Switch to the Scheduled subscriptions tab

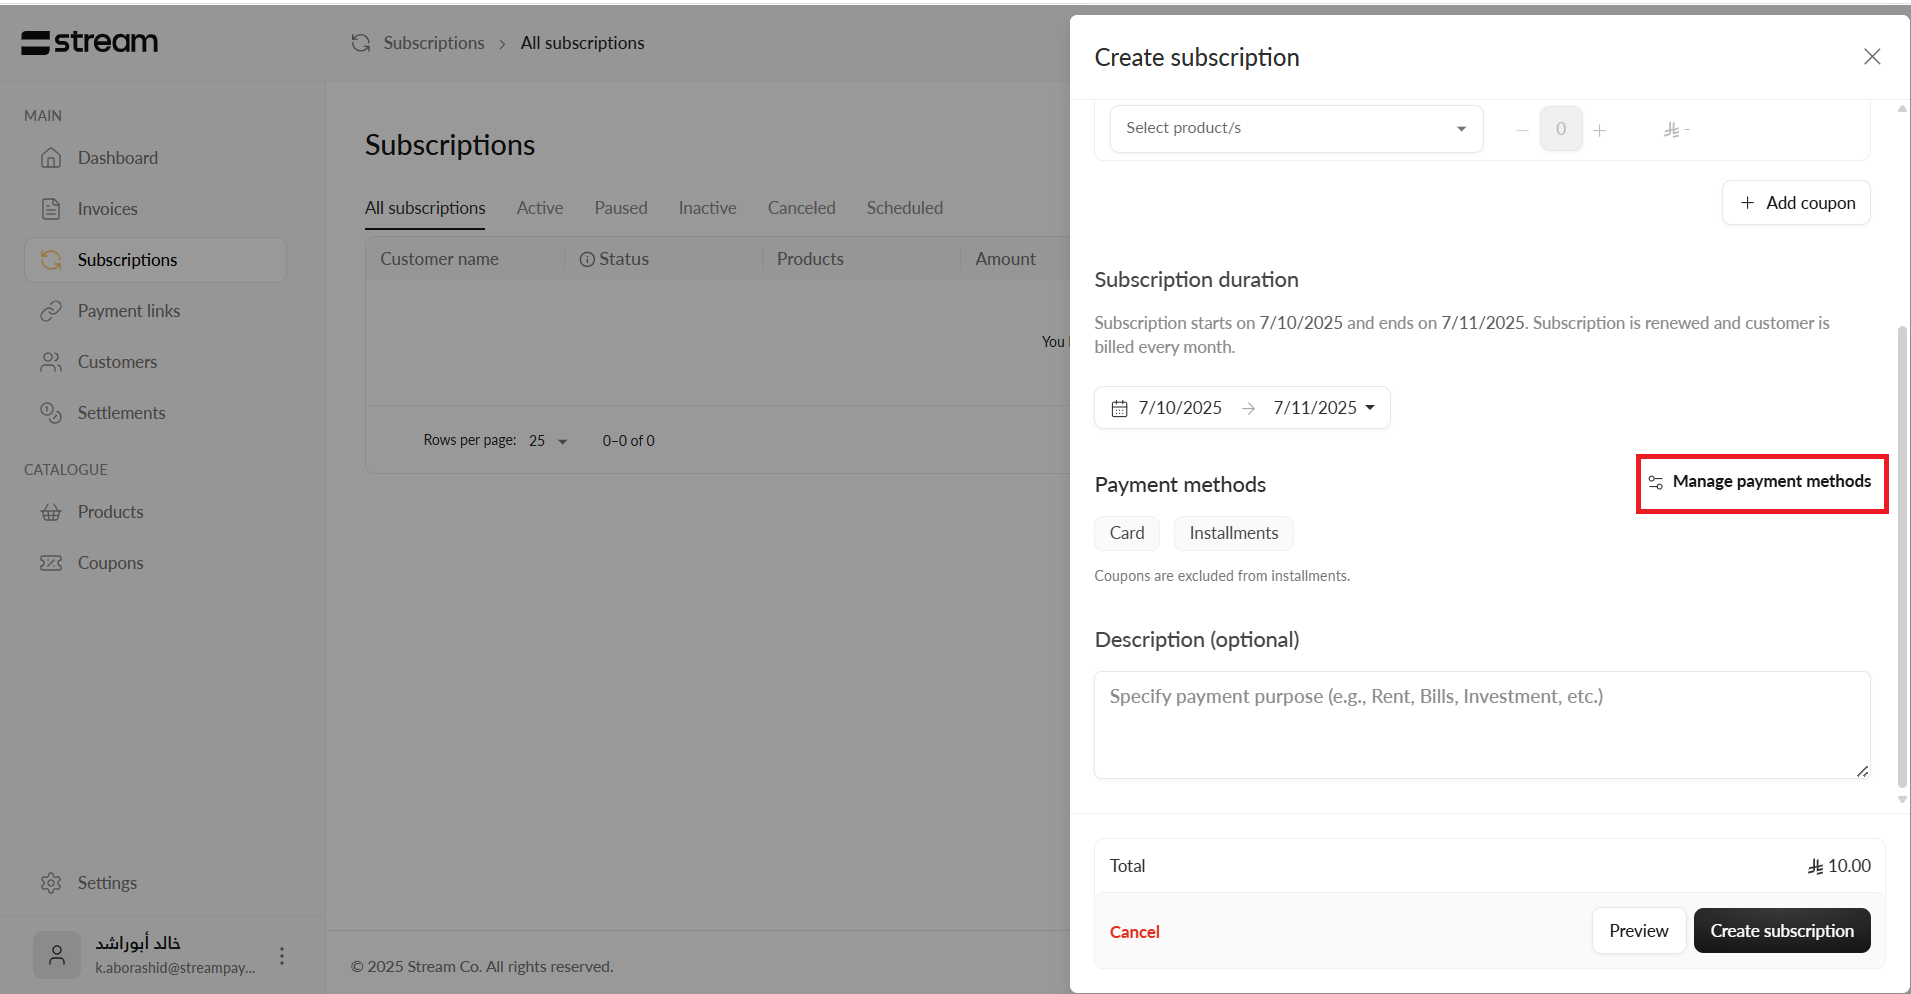point(904,208)
